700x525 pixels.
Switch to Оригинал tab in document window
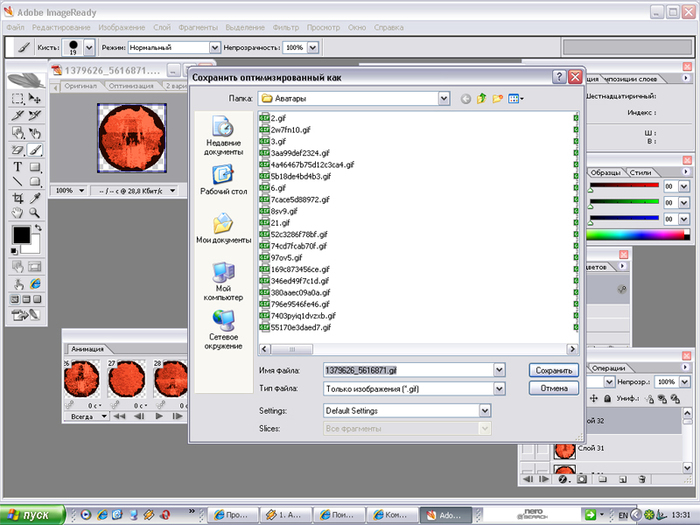point(80,86)
